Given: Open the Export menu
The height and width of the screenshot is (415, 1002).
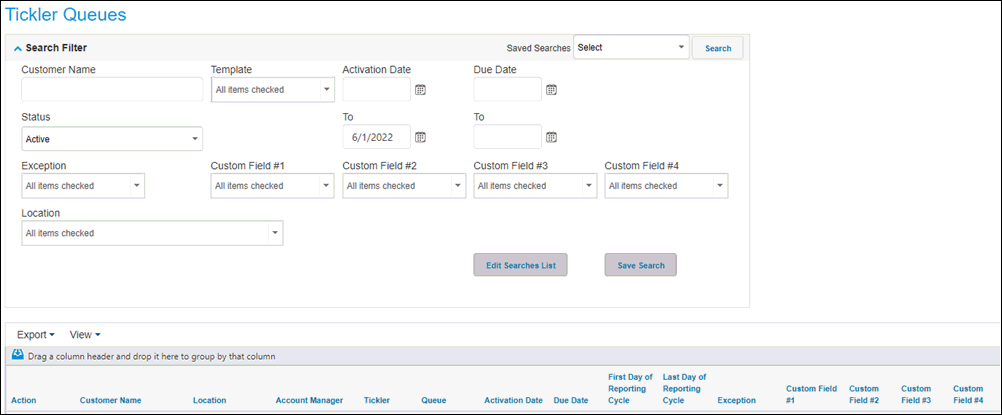Looking at the screenshot, I should [36, 334].
